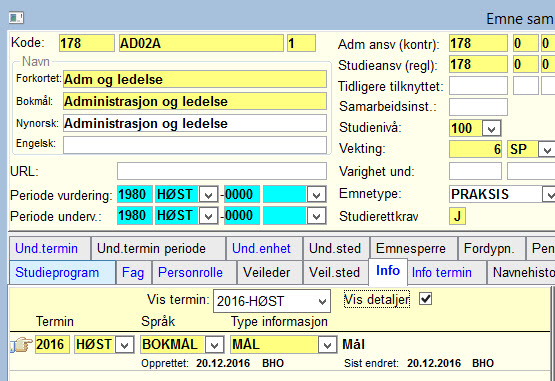Click the first Varighet und field
This screenshot has height=381, width=555.
coord(475,171)
